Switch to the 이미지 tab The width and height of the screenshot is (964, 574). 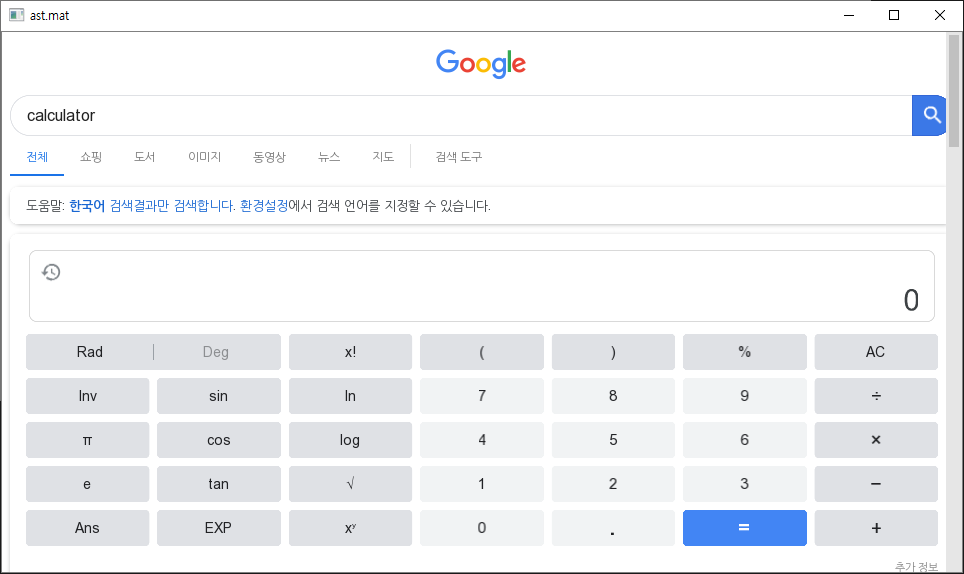click(x=204, y=157)
